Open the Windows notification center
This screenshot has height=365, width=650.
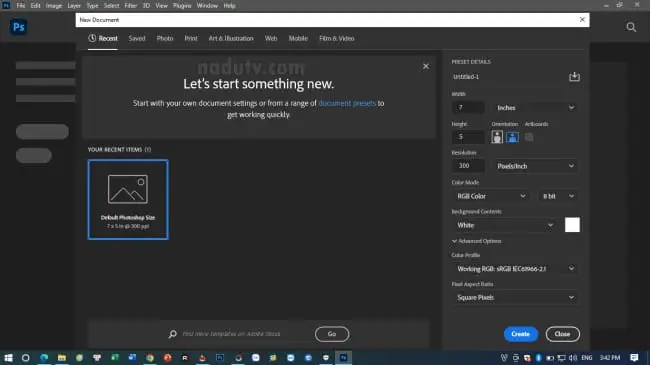coord(634,358)
